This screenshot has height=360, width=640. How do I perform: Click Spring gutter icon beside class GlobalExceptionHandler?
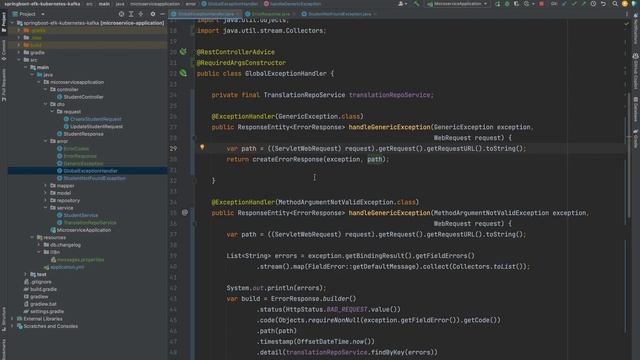coord(183,73)
